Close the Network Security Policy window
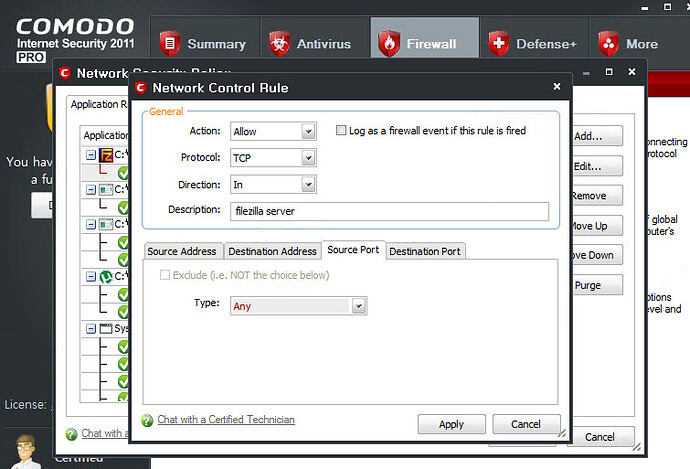Image resolution: width=690 pixels, height=469 pixels. pos(632,71)
